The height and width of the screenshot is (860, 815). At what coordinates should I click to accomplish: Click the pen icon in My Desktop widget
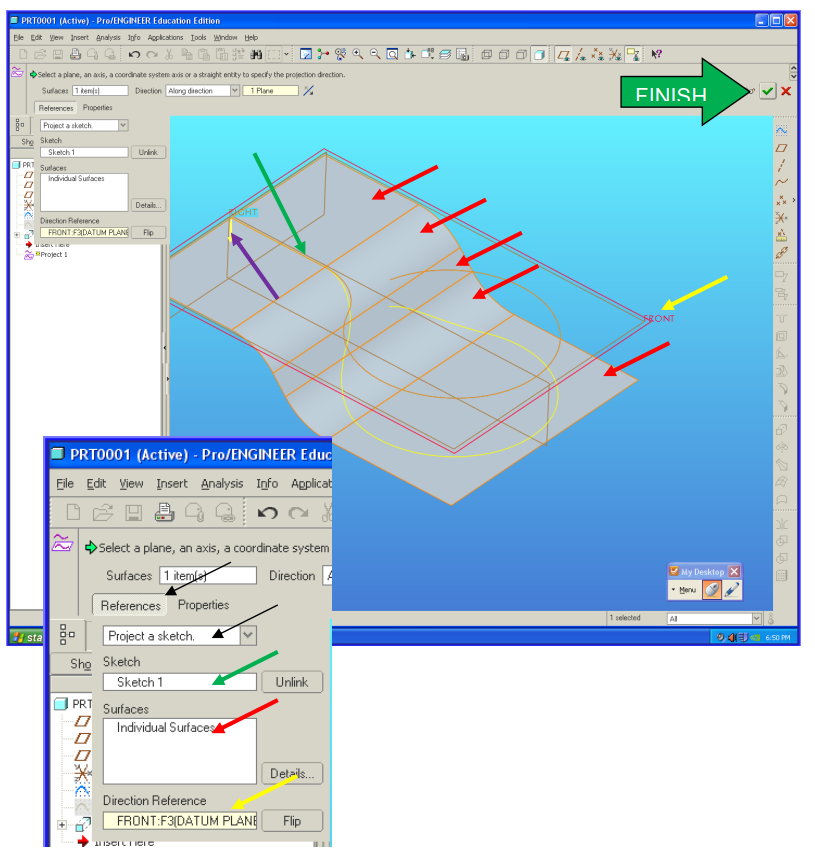pyautogui.click(x=732, y=590)
